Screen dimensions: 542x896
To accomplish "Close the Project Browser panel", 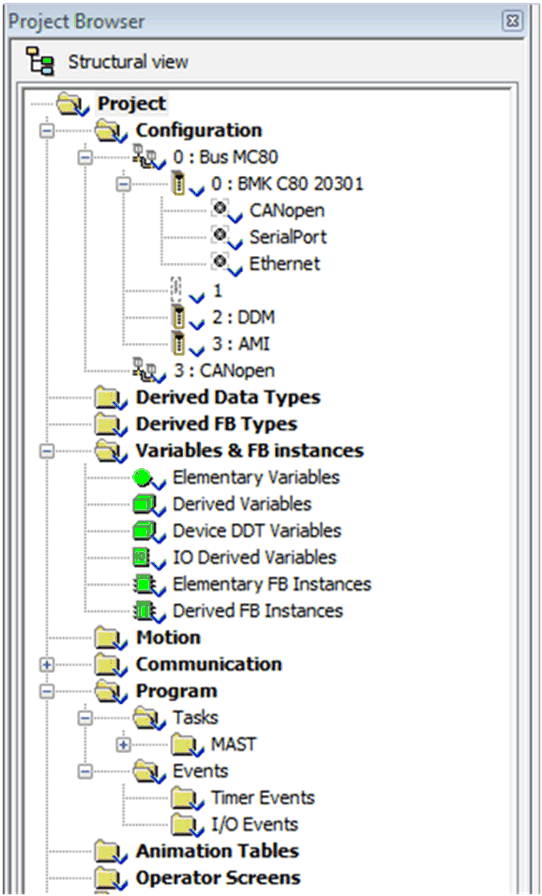I will coord(512,22).
